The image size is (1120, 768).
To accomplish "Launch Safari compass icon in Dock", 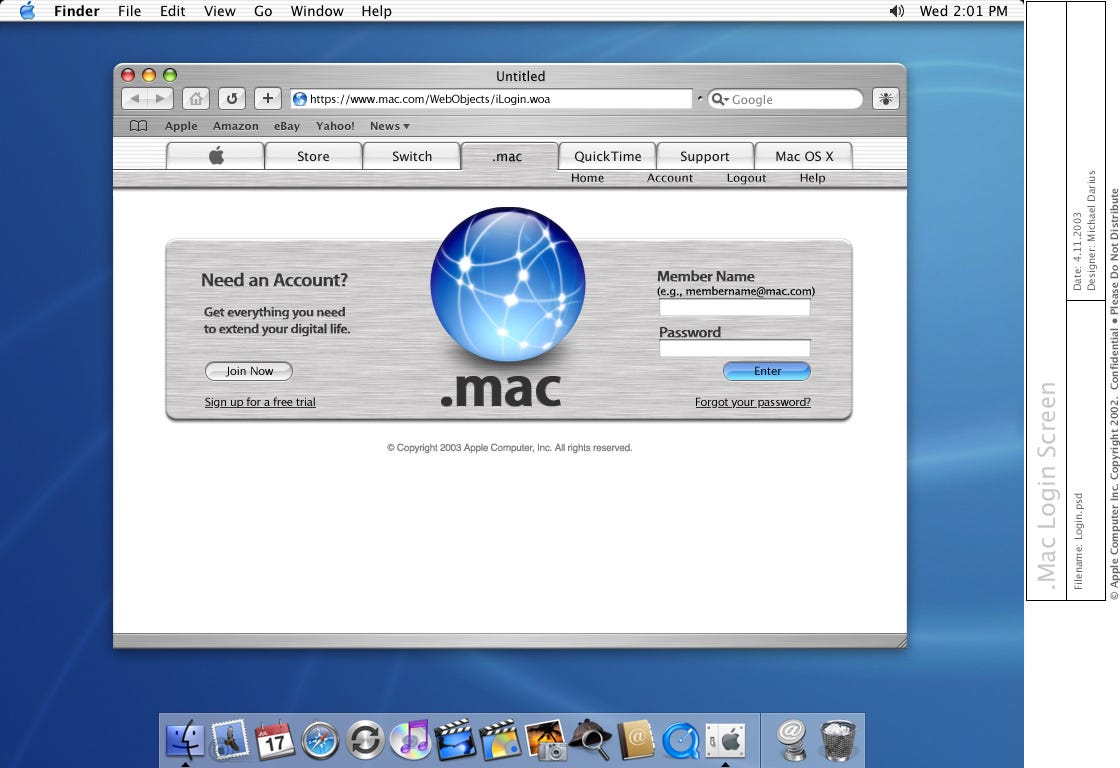I will [319, 740].
